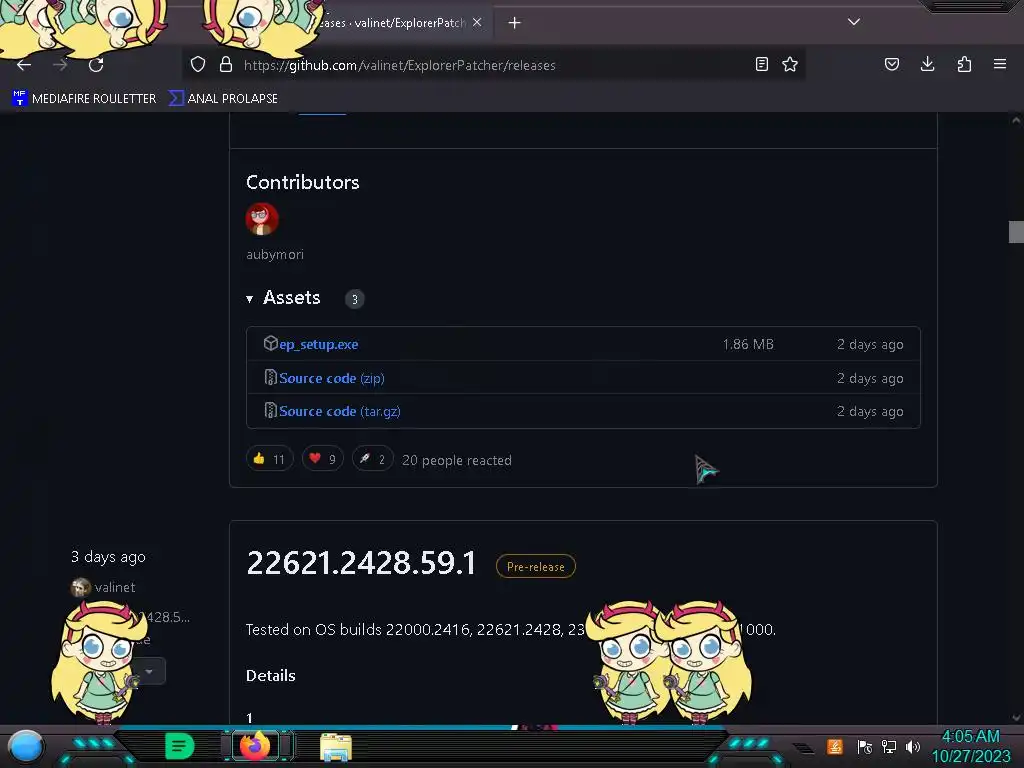The width and height of the screenshot is (1024, 768).
Task: Download Source code (tar.gz)
Action: (x=340, y=411)
